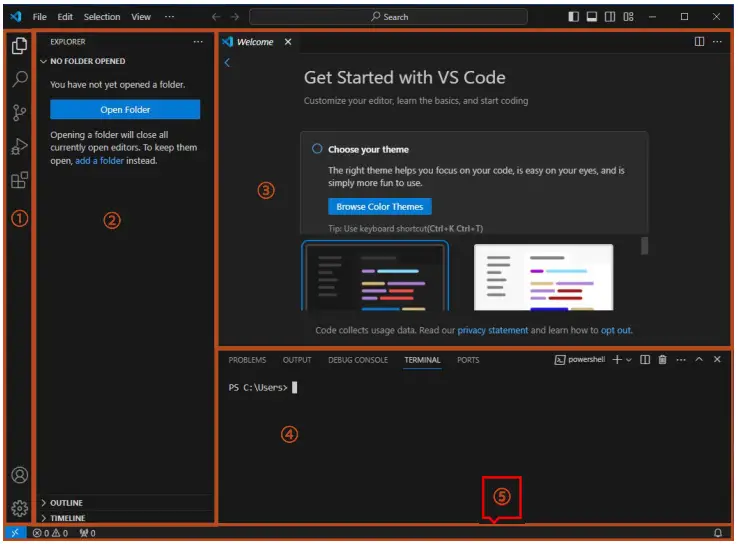This screenshot has width=738, height=544.
Task: Split the terminal
Action: [x=645, y=360]
